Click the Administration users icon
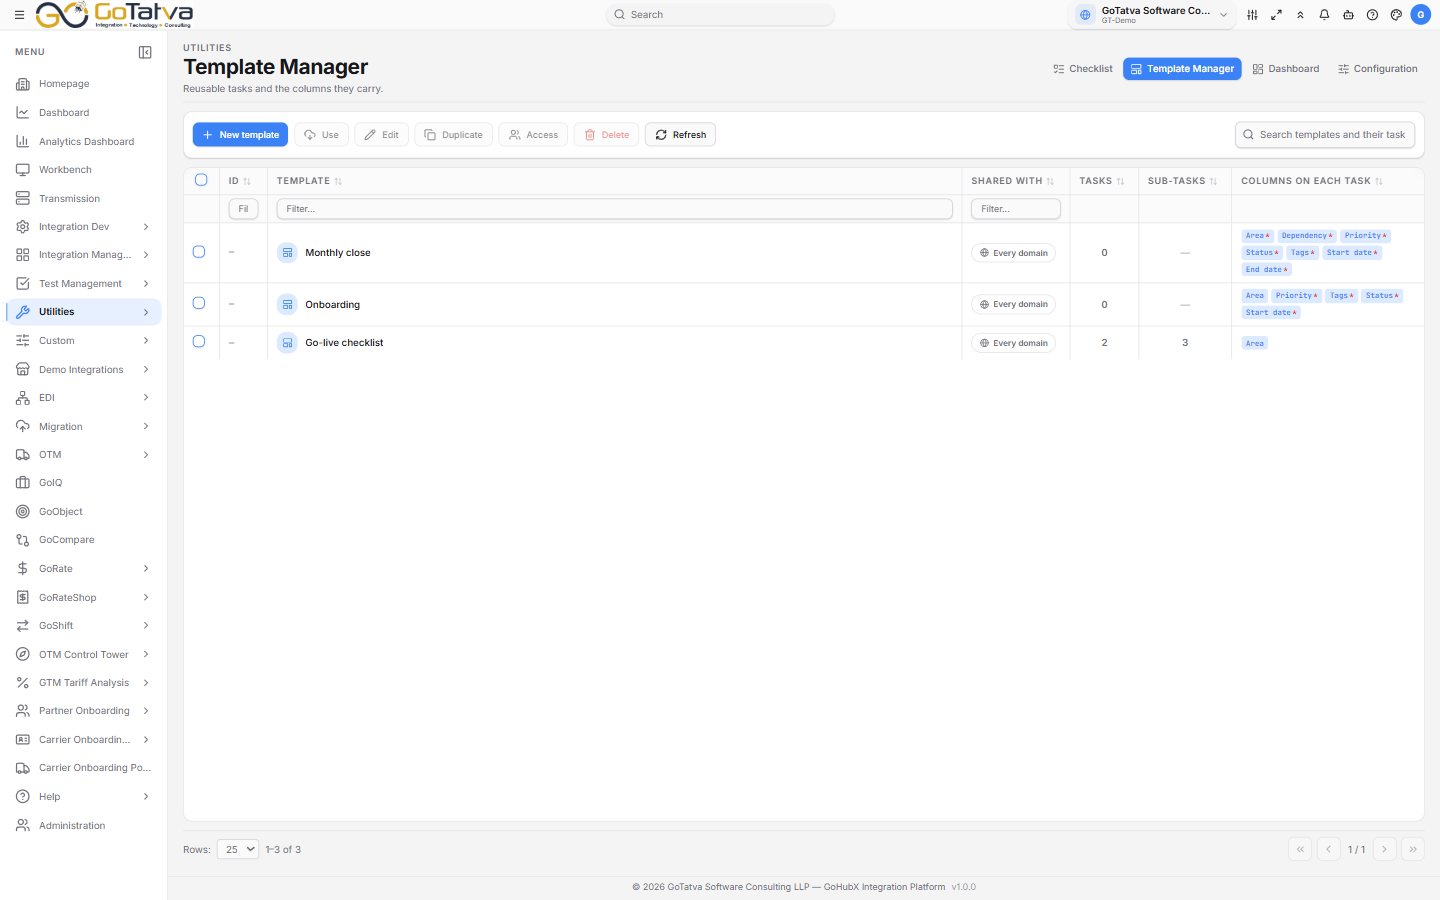The image size is (1440, 900). pyautogui.click(x=23, y=826)
